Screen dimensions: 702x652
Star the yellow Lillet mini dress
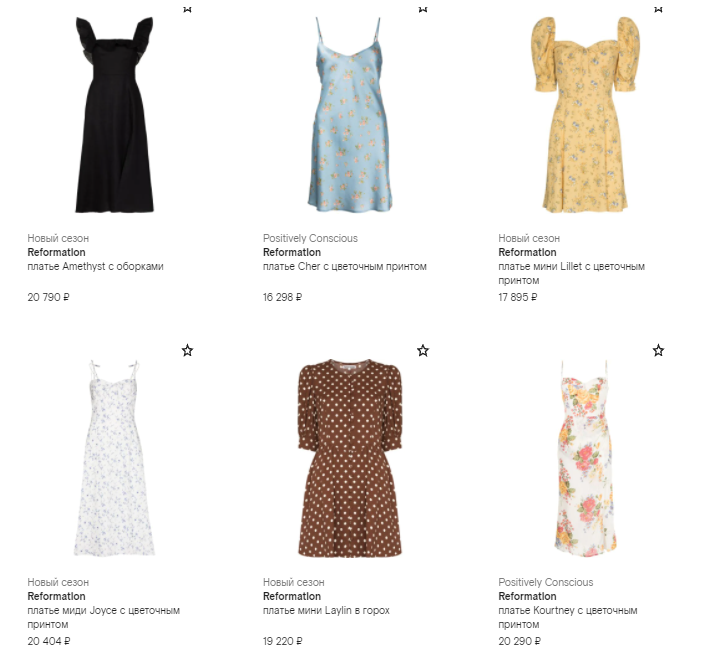coord(658,9)
